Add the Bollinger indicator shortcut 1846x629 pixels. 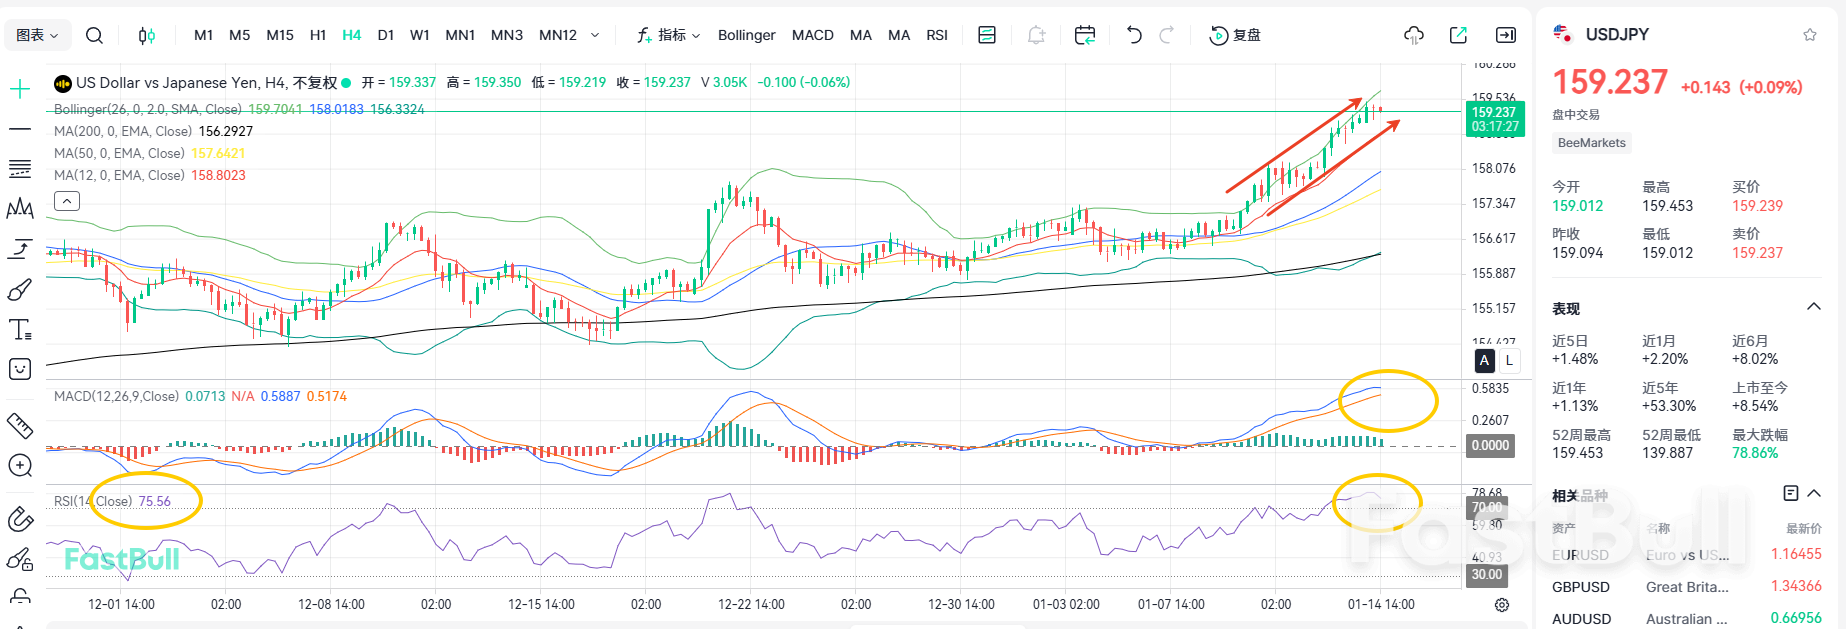(x=746, y=35)
